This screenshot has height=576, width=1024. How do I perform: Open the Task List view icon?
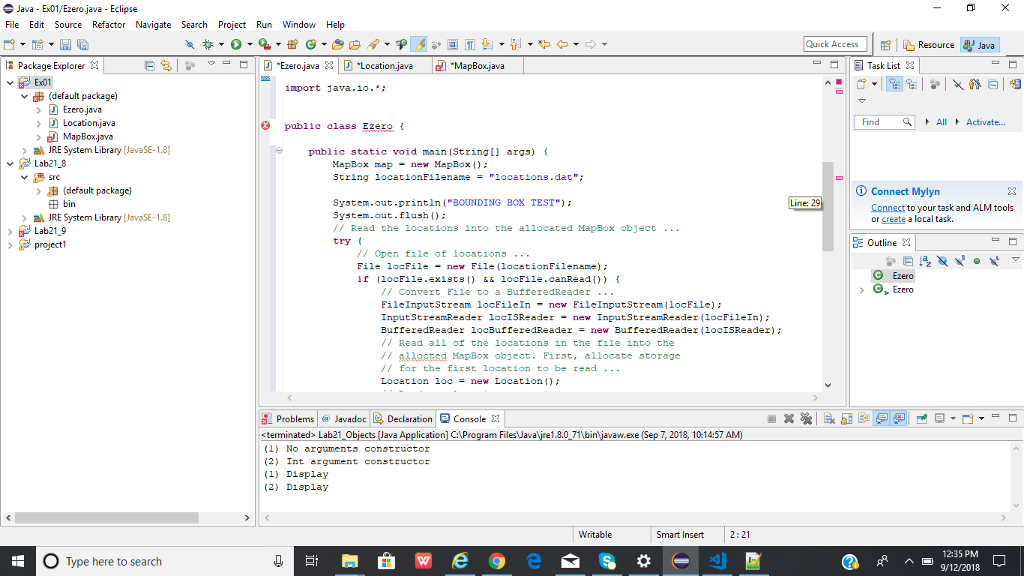[858, 65]
